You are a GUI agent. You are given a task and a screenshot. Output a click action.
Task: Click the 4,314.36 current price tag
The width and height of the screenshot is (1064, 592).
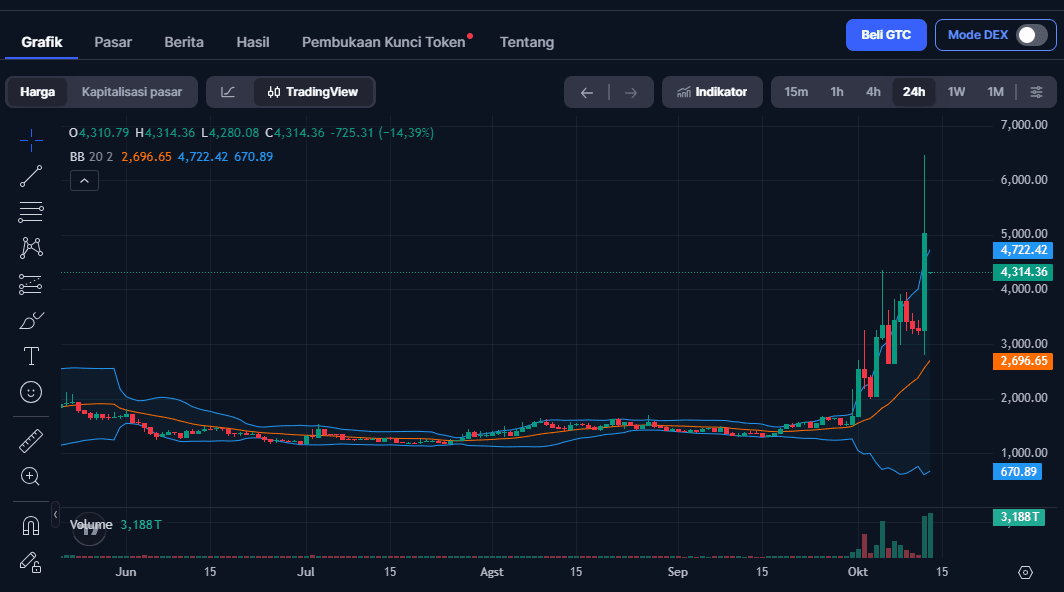point(1023,272)
